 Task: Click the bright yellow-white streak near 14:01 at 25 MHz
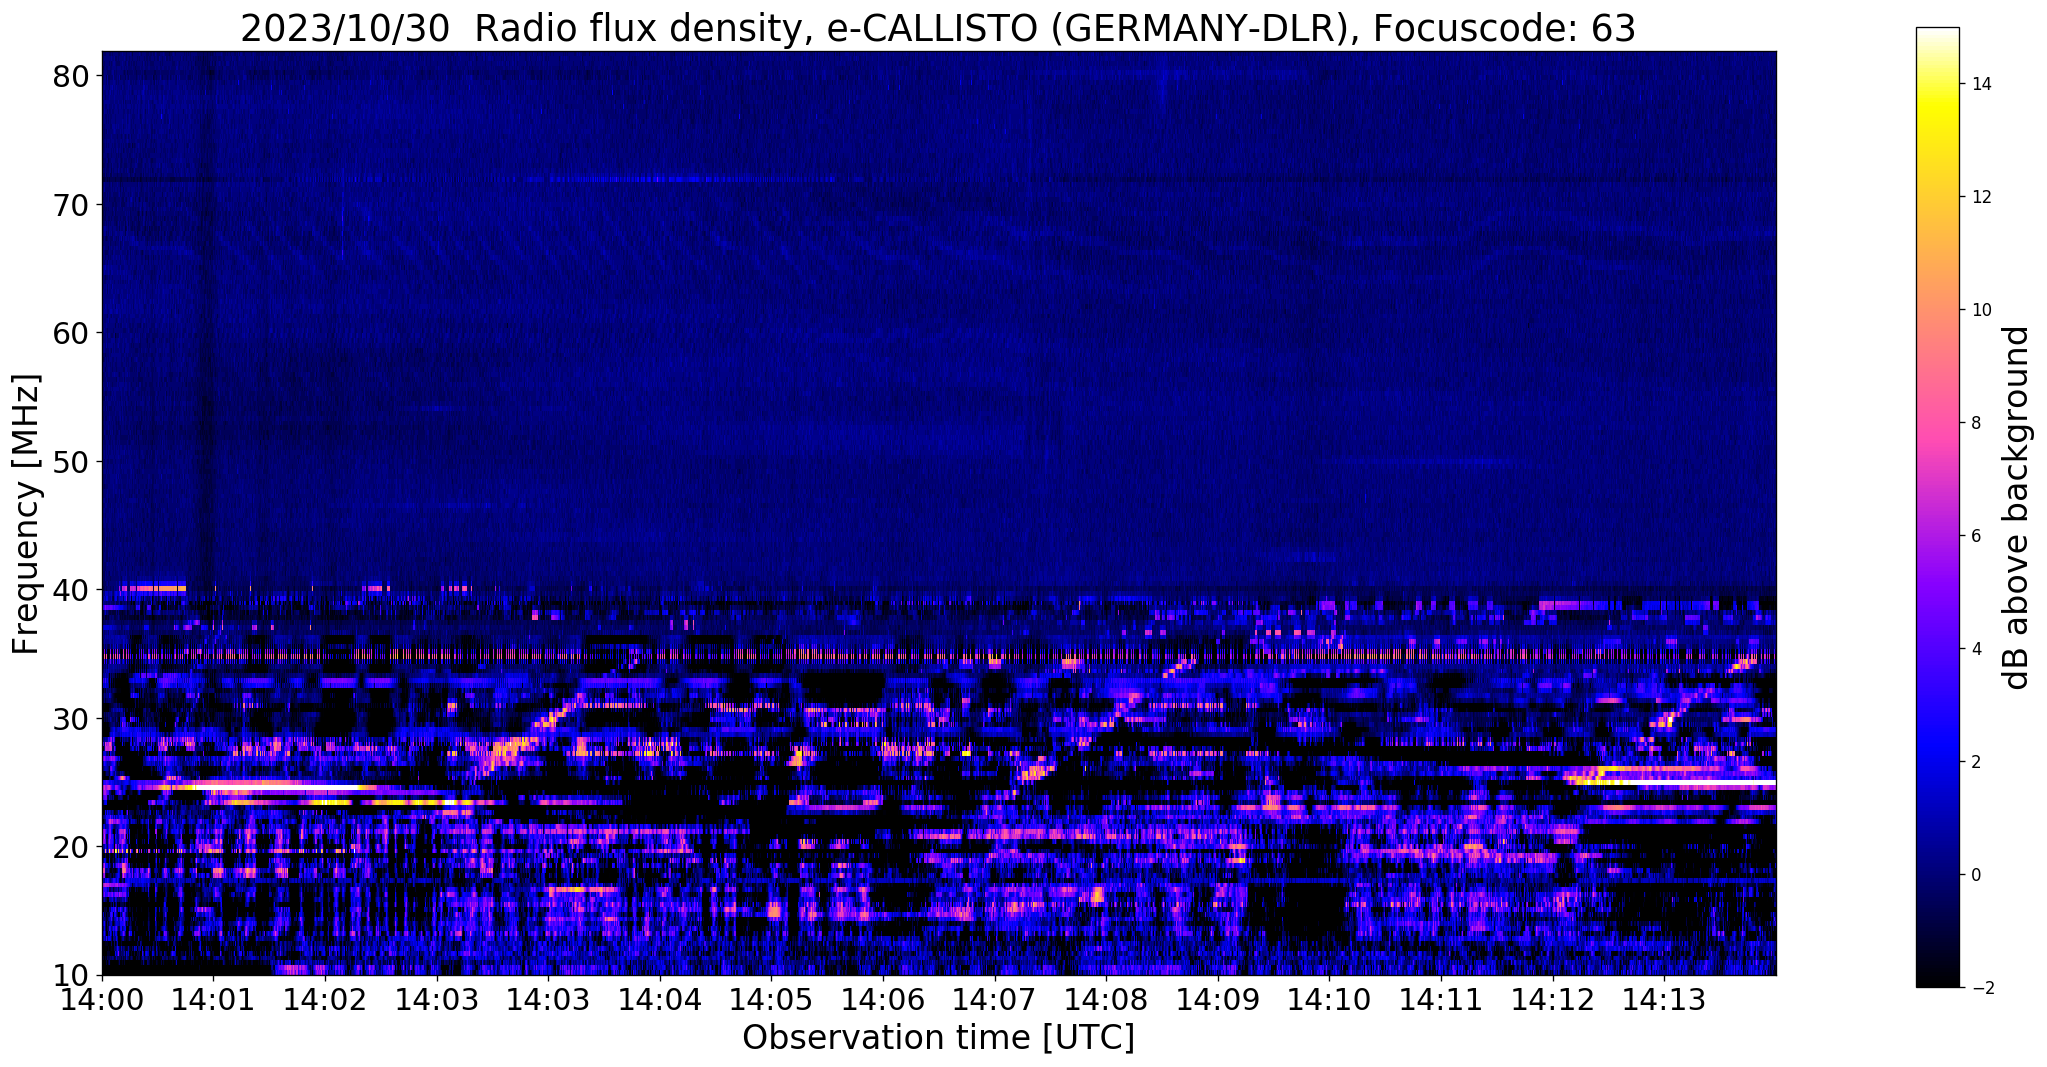click(270, 786)
